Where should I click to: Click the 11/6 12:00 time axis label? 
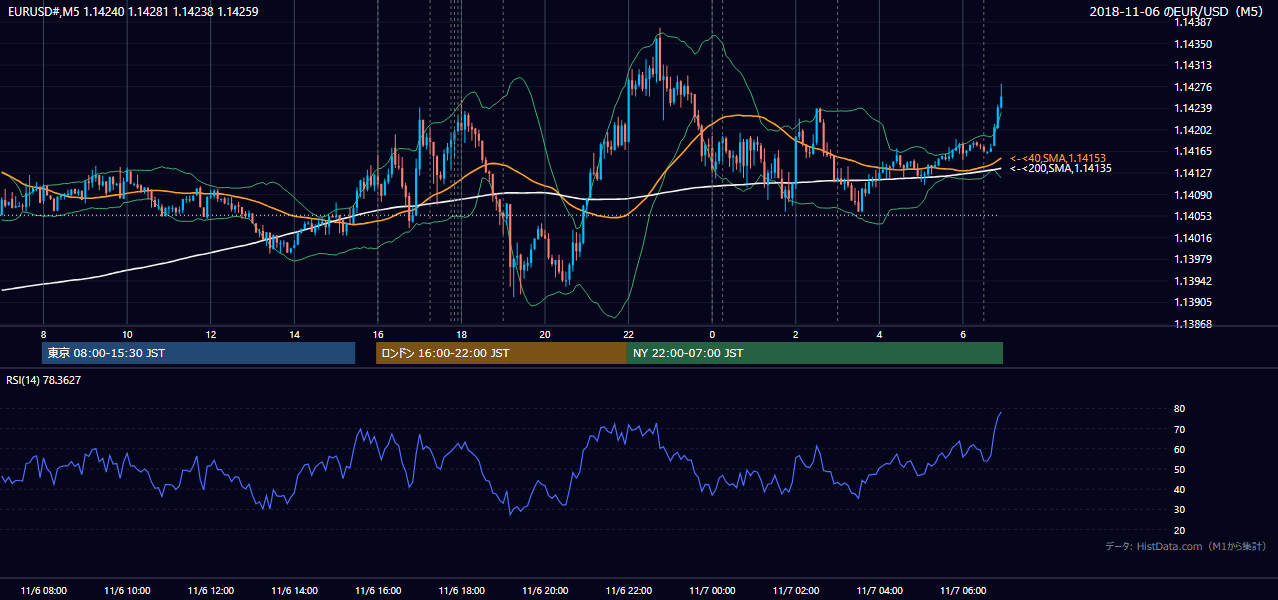[x=210, y=591]
